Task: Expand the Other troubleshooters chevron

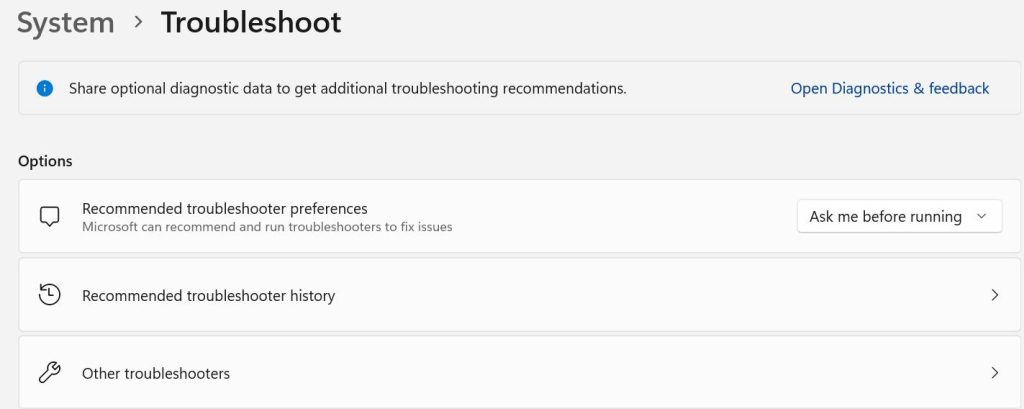Action: pyautogui.click(x=994, y=373)
